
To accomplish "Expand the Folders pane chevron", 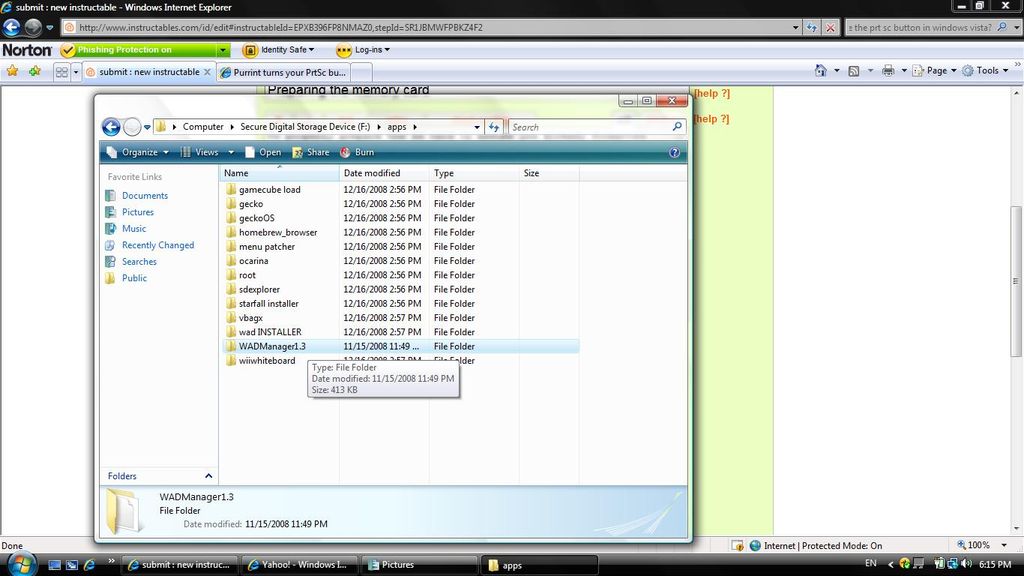I will (208, 476).
